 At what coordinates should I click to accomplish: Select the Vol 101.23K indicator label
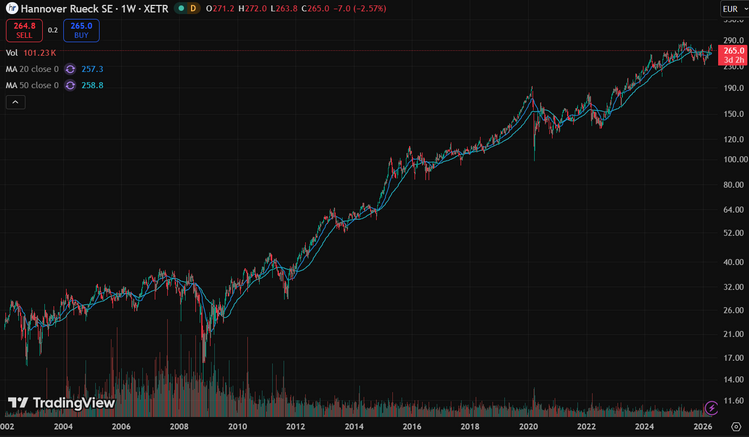pyautogui.click(x=31, y=53)
